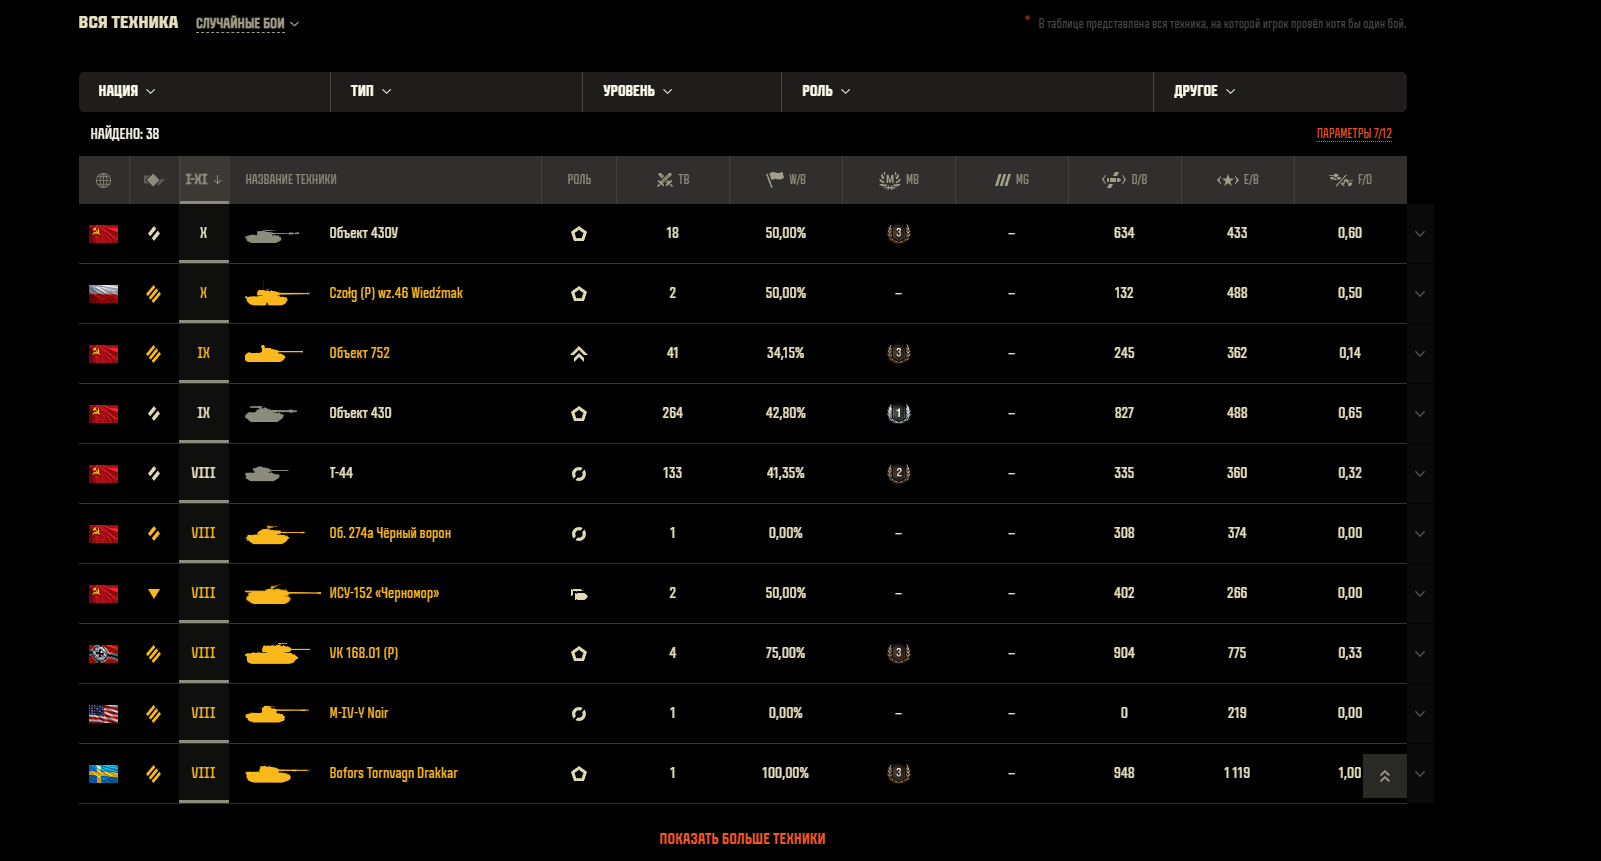Click scroll-to-top double arrow button
1601x861 pixels.
click(1384, 776)
